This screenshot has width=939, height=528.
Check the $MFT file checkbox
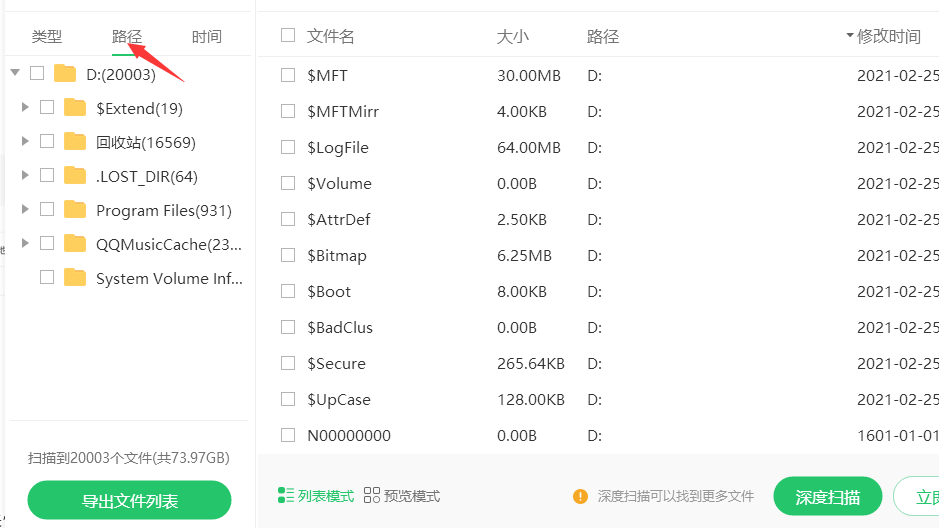coord(288,75)
